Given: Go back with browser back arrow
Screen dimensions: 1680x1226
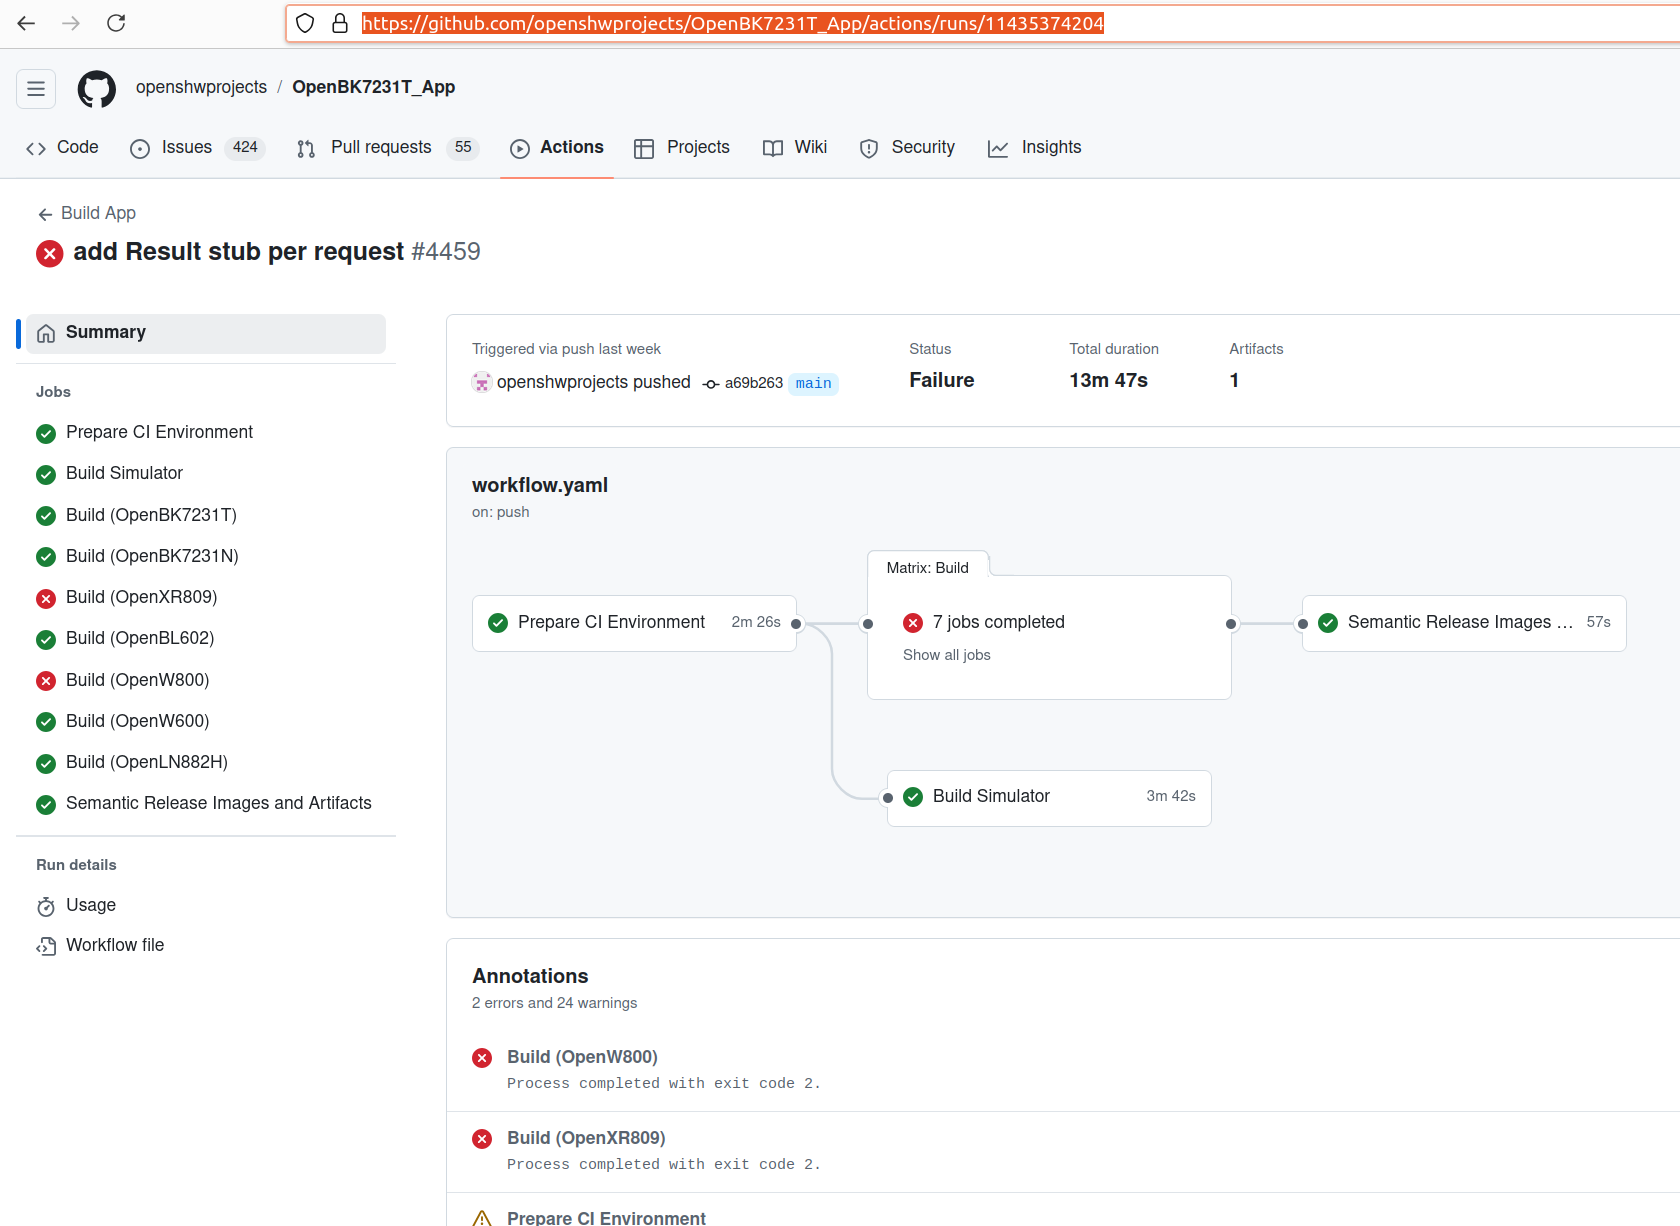Looking at the screenshot, I should pyautogui.click(x=27, y=23).
